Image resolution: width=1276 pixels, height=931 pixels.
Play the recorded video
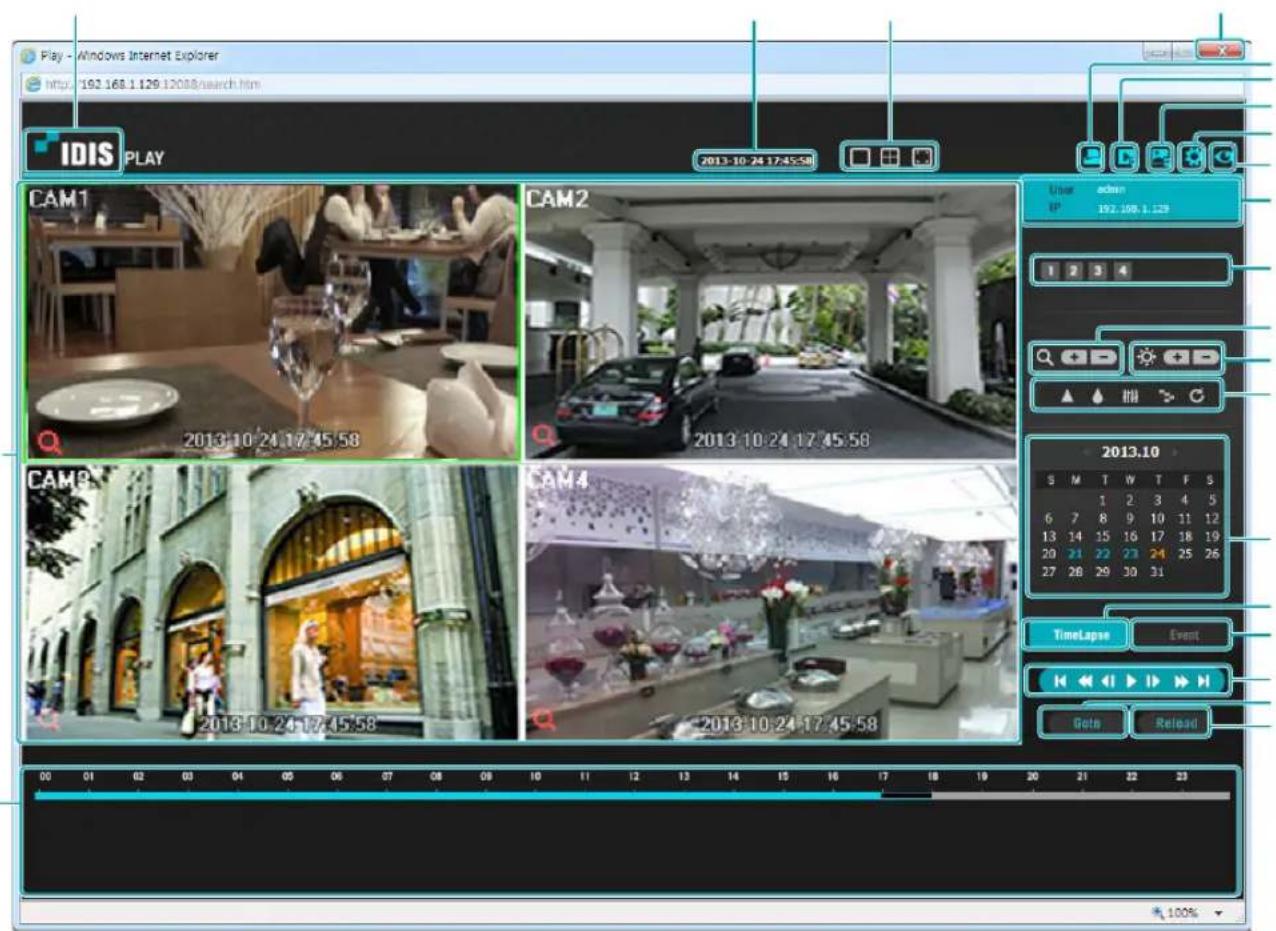coord(1131,682)
